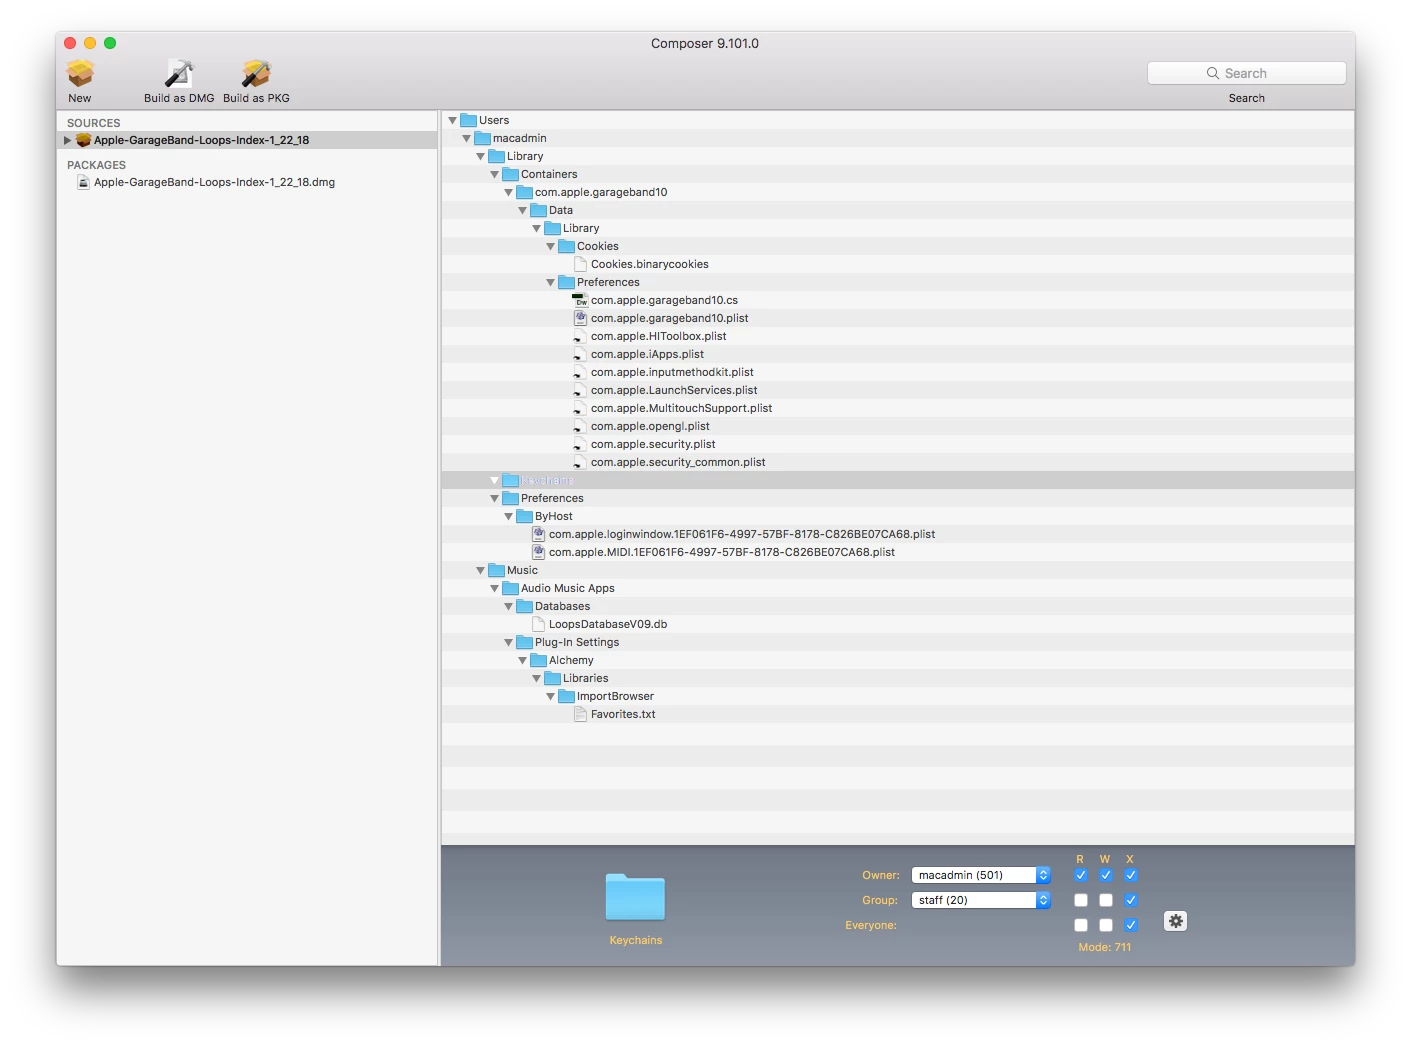Click the search magnifier icon

coord(1213,73)
